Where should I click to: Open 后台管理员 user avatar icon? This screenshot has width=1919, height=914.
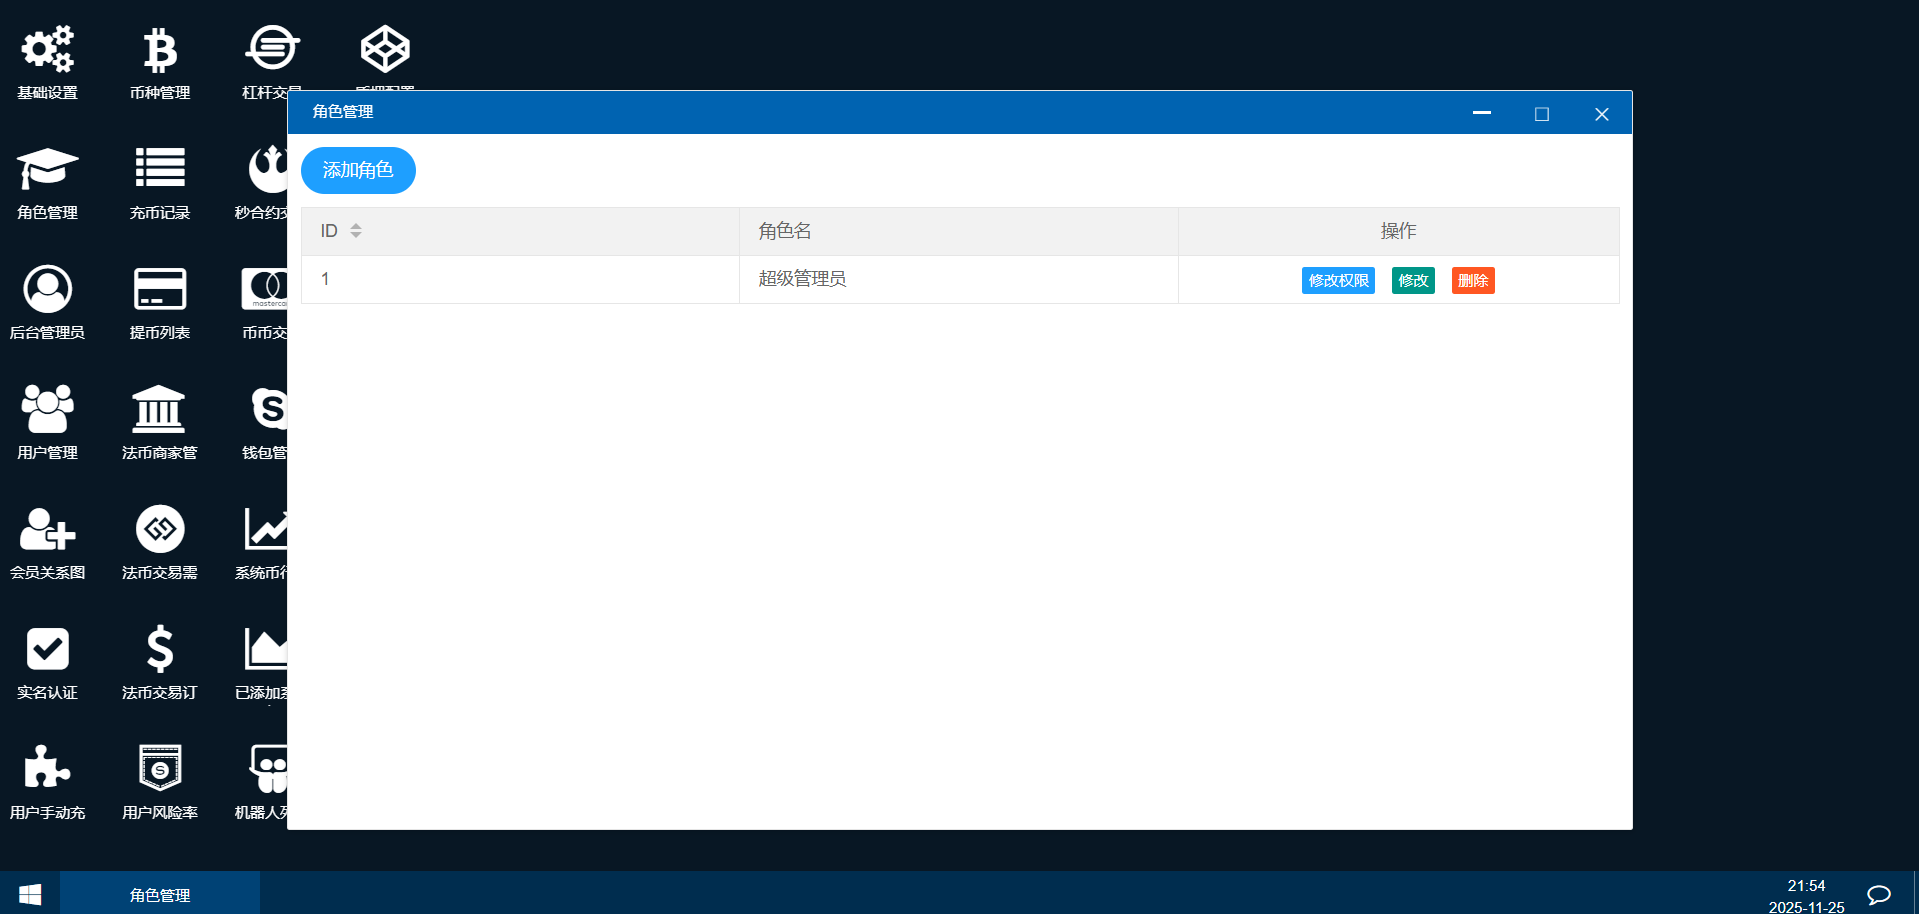click(47, 290)
